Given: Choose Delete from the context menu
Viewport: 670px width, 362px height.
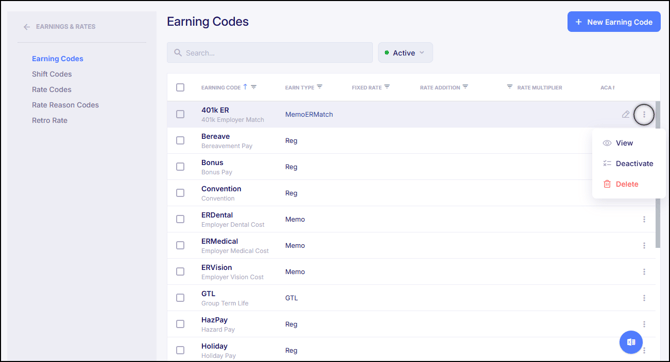Looking at the screenshot, I should (620, 184).
